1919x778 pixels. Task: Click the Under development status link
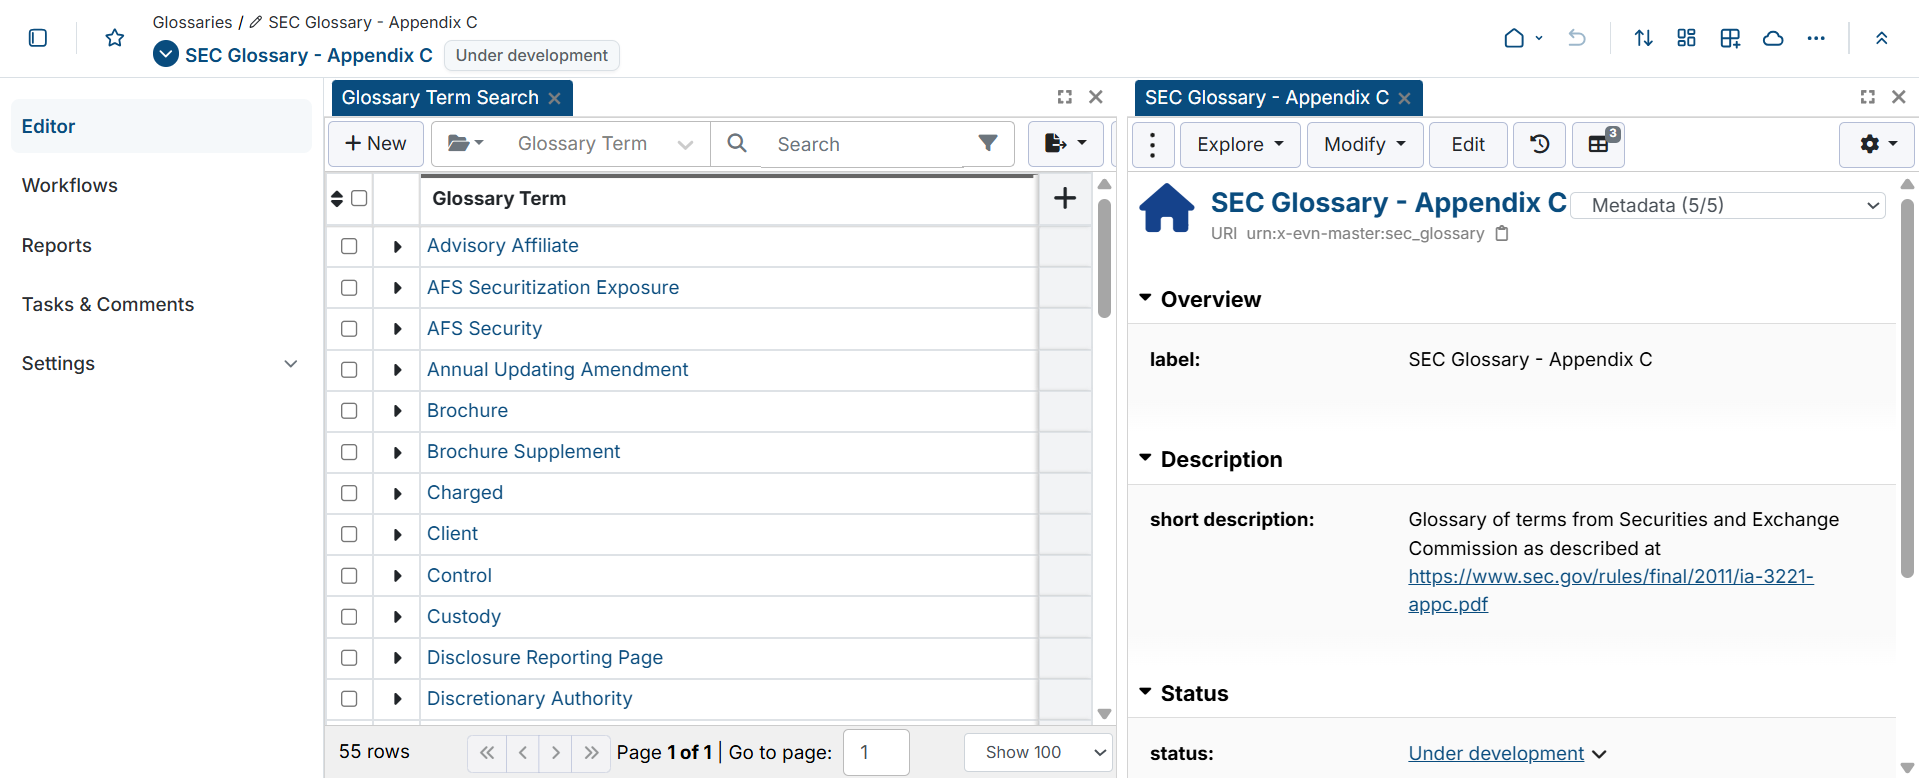(1496, 753)
